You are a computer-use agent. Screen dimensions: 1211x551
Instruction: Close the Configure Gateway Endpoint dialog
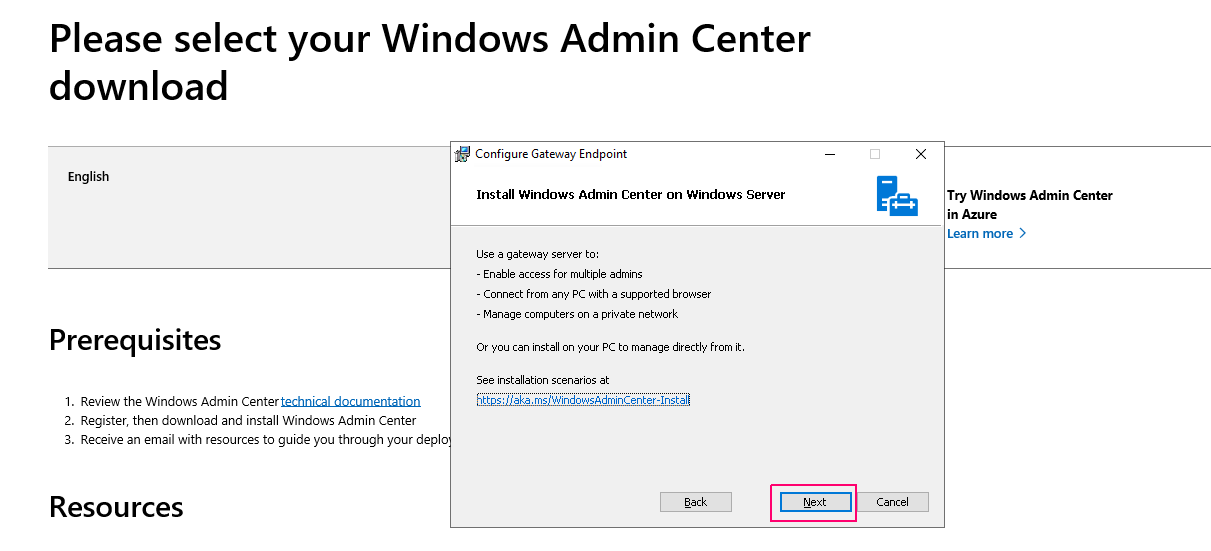921,154
